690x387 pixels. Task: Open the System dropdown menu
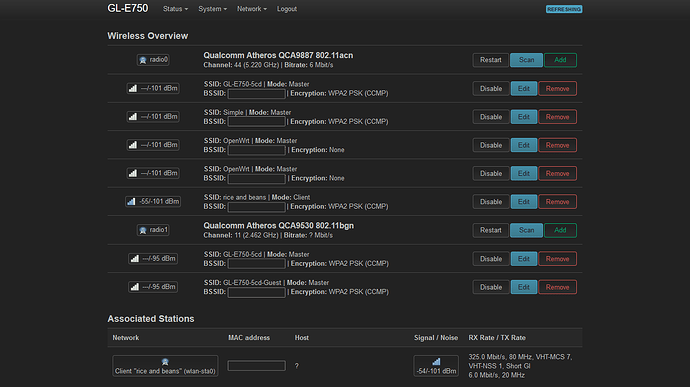213,9
